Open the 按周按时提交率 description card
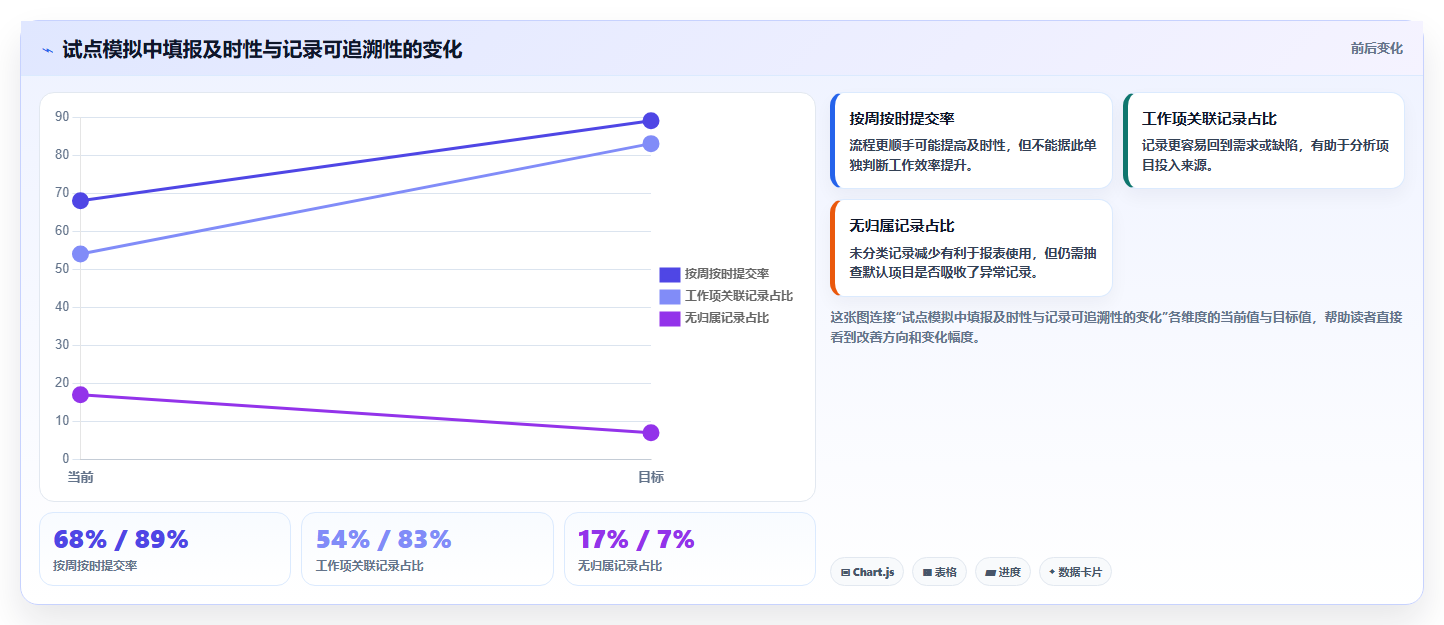The width and height of the screenshot is (1444, 625). pyautogui.click(x=971, y=141)
